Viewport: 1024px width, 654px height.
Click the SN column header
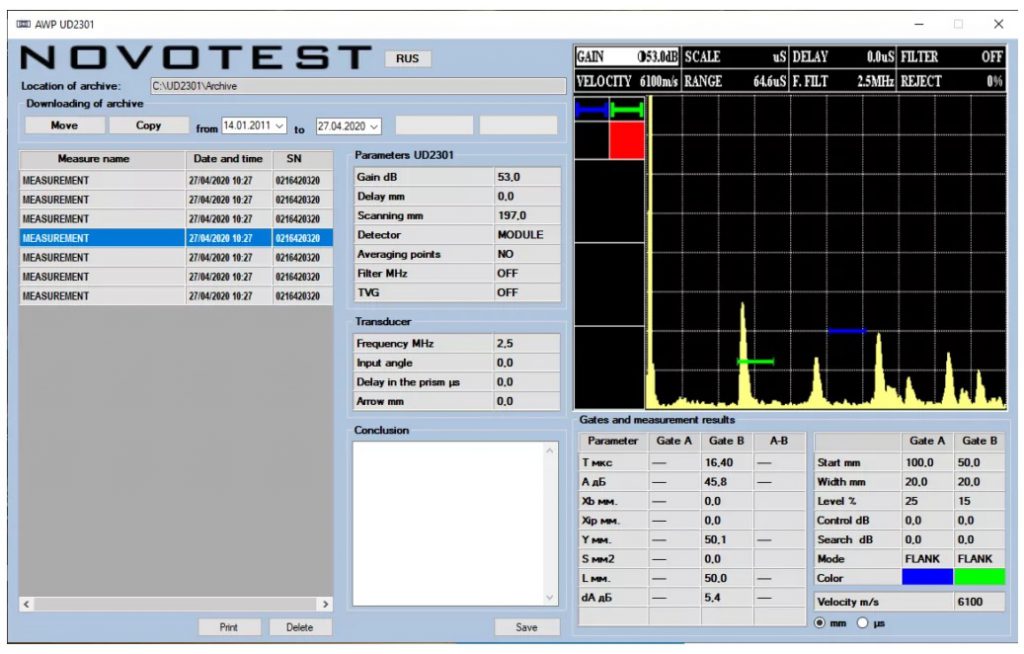pyautogui.click(x=301, y=159)
